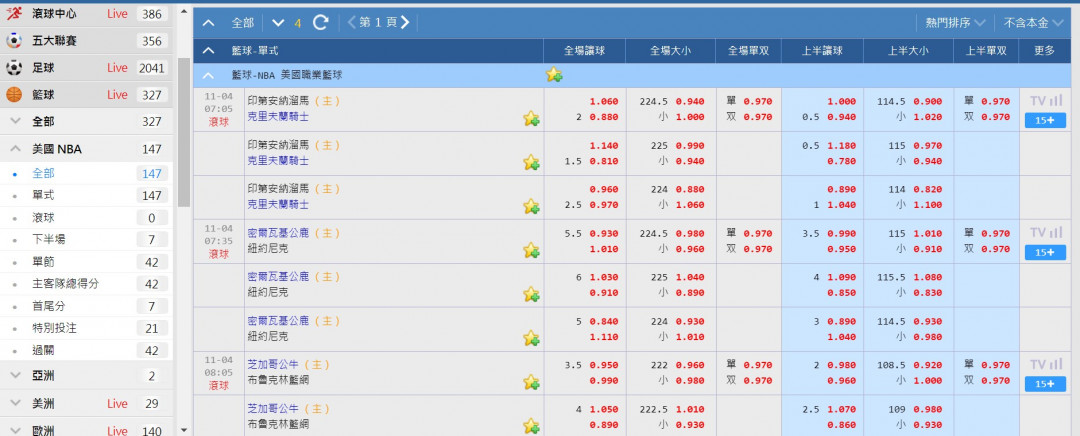Open the 滾球中心 live center icon
The height and width of the screenshot is (436, 1080).
[x=14, y=14]
